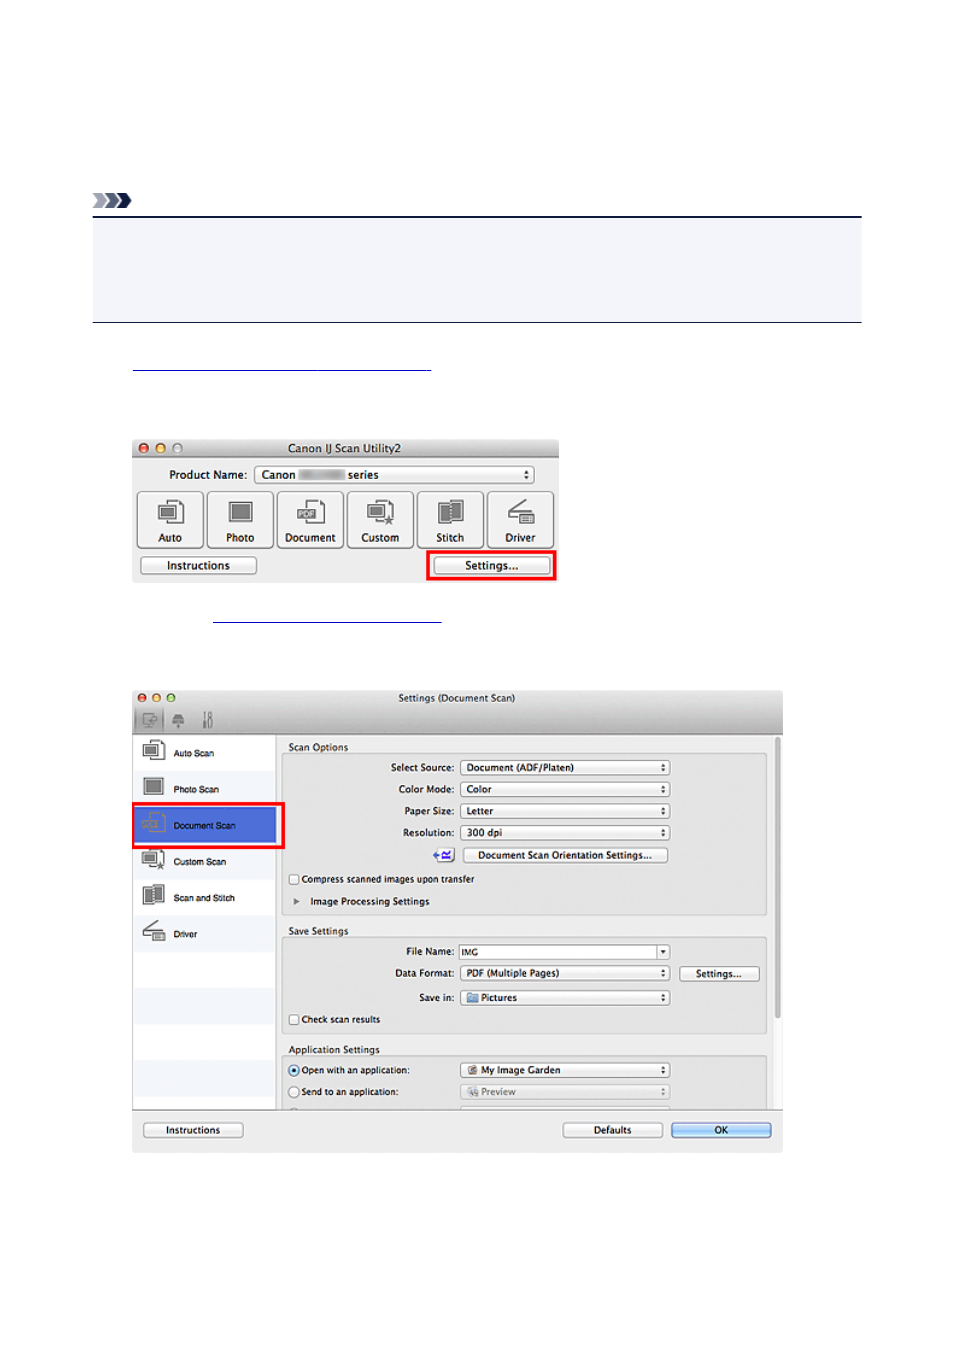Viewport: 954px width, 1350px height.
Task: Open the Product Name dropdown
Action: pyautogui.click(x=394, y=475)
